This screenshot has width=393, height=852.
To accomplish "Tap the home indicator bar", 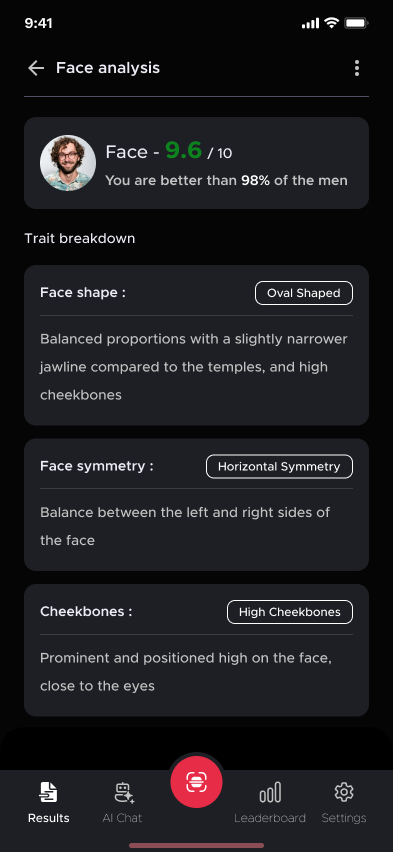I will pos(196,845).
